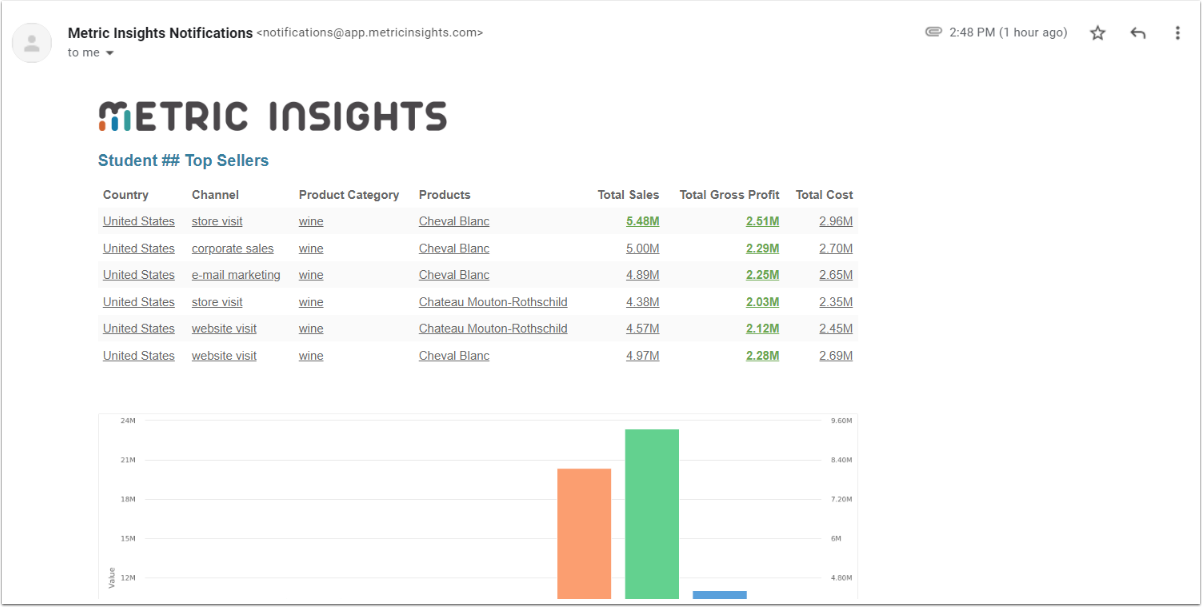Open the 'corporate sales' channel link
The height and width of the screenshot is (607, 1202).
232,248
